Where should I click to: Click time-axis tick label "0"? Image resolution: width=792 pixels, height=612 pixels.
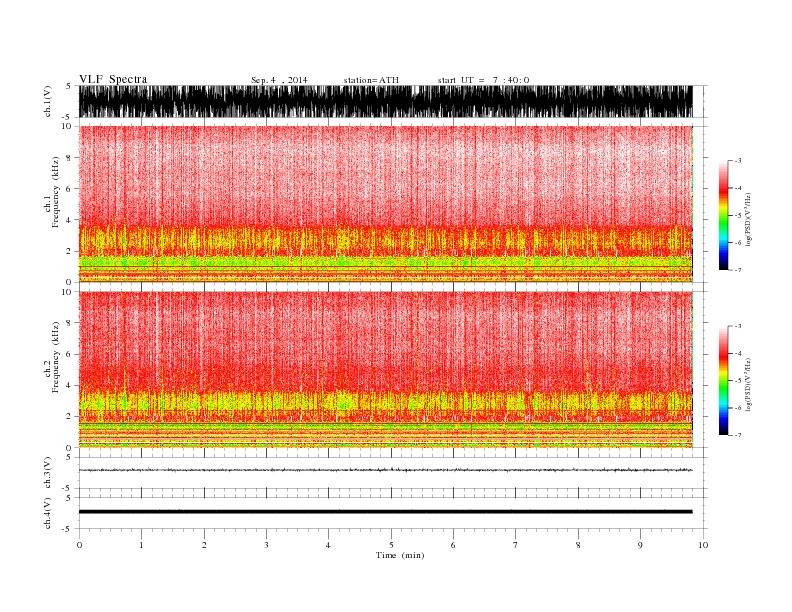[x=79, y=545]
